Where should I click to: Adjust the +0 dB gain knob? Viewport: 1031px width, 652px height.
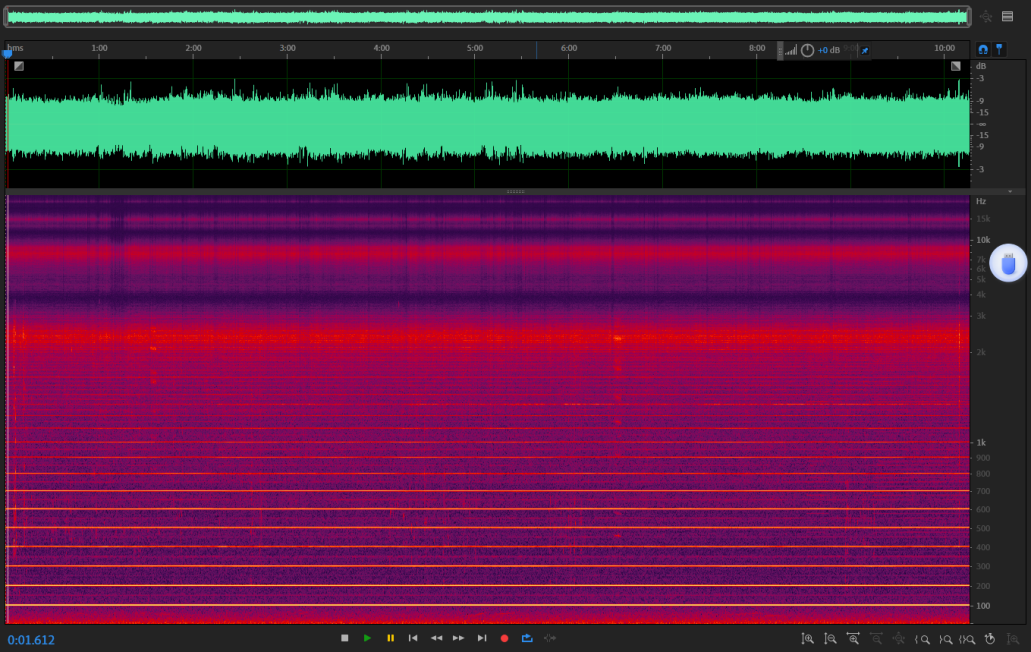[808, 50]
